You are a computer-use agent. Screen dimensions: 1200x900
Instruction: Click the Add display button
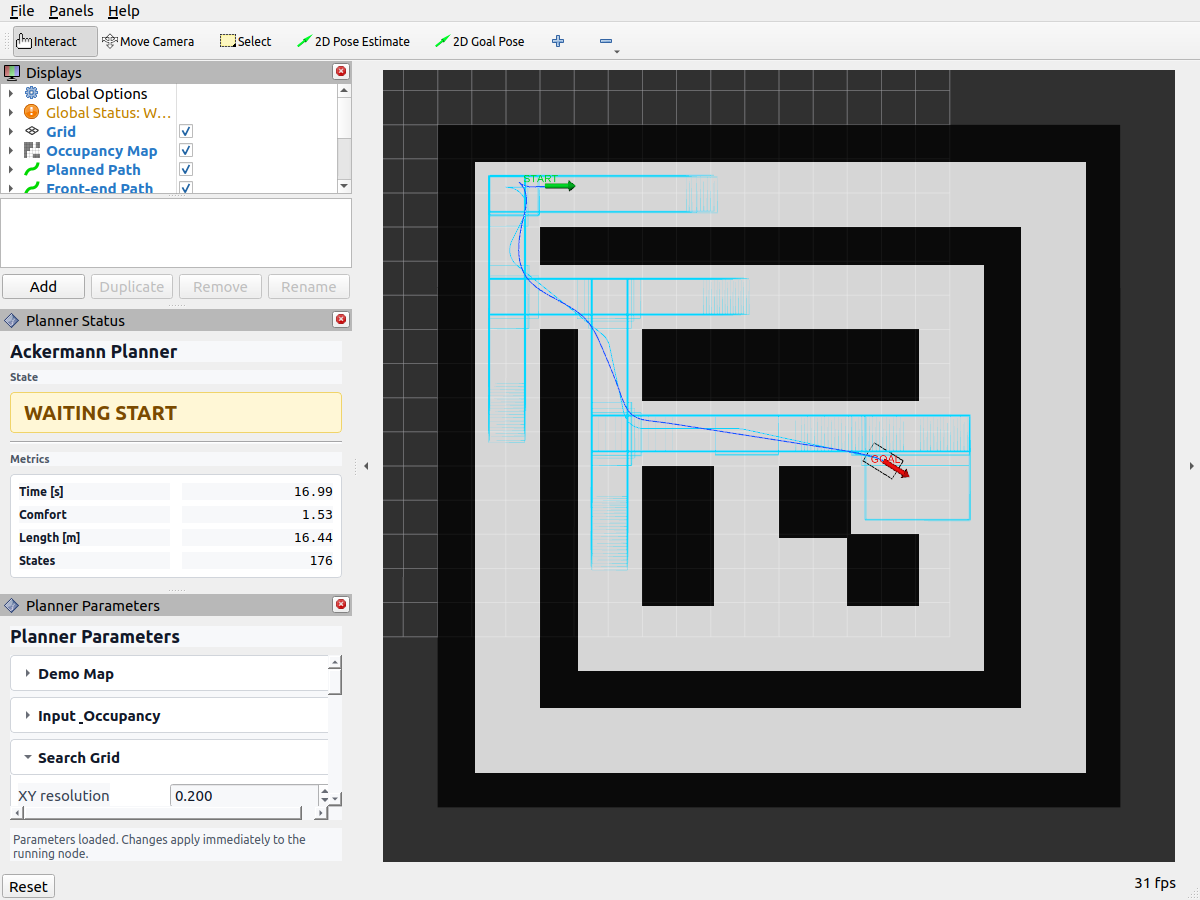tap(43, 286)
